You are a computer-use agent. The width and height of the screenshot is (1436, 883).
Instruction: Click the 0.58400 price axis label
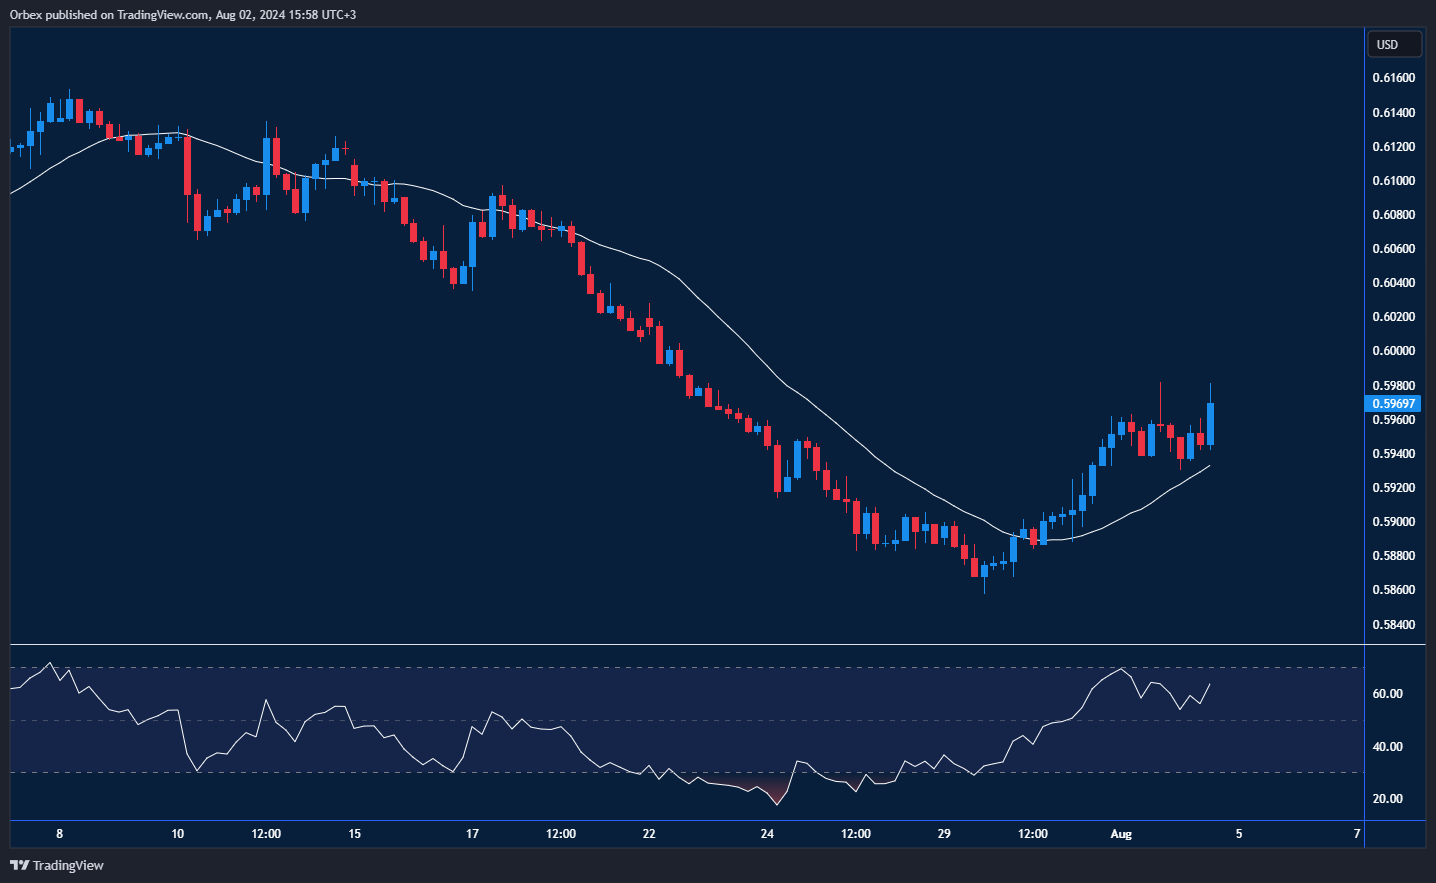pyautogui.click(x=1393, y=625)
